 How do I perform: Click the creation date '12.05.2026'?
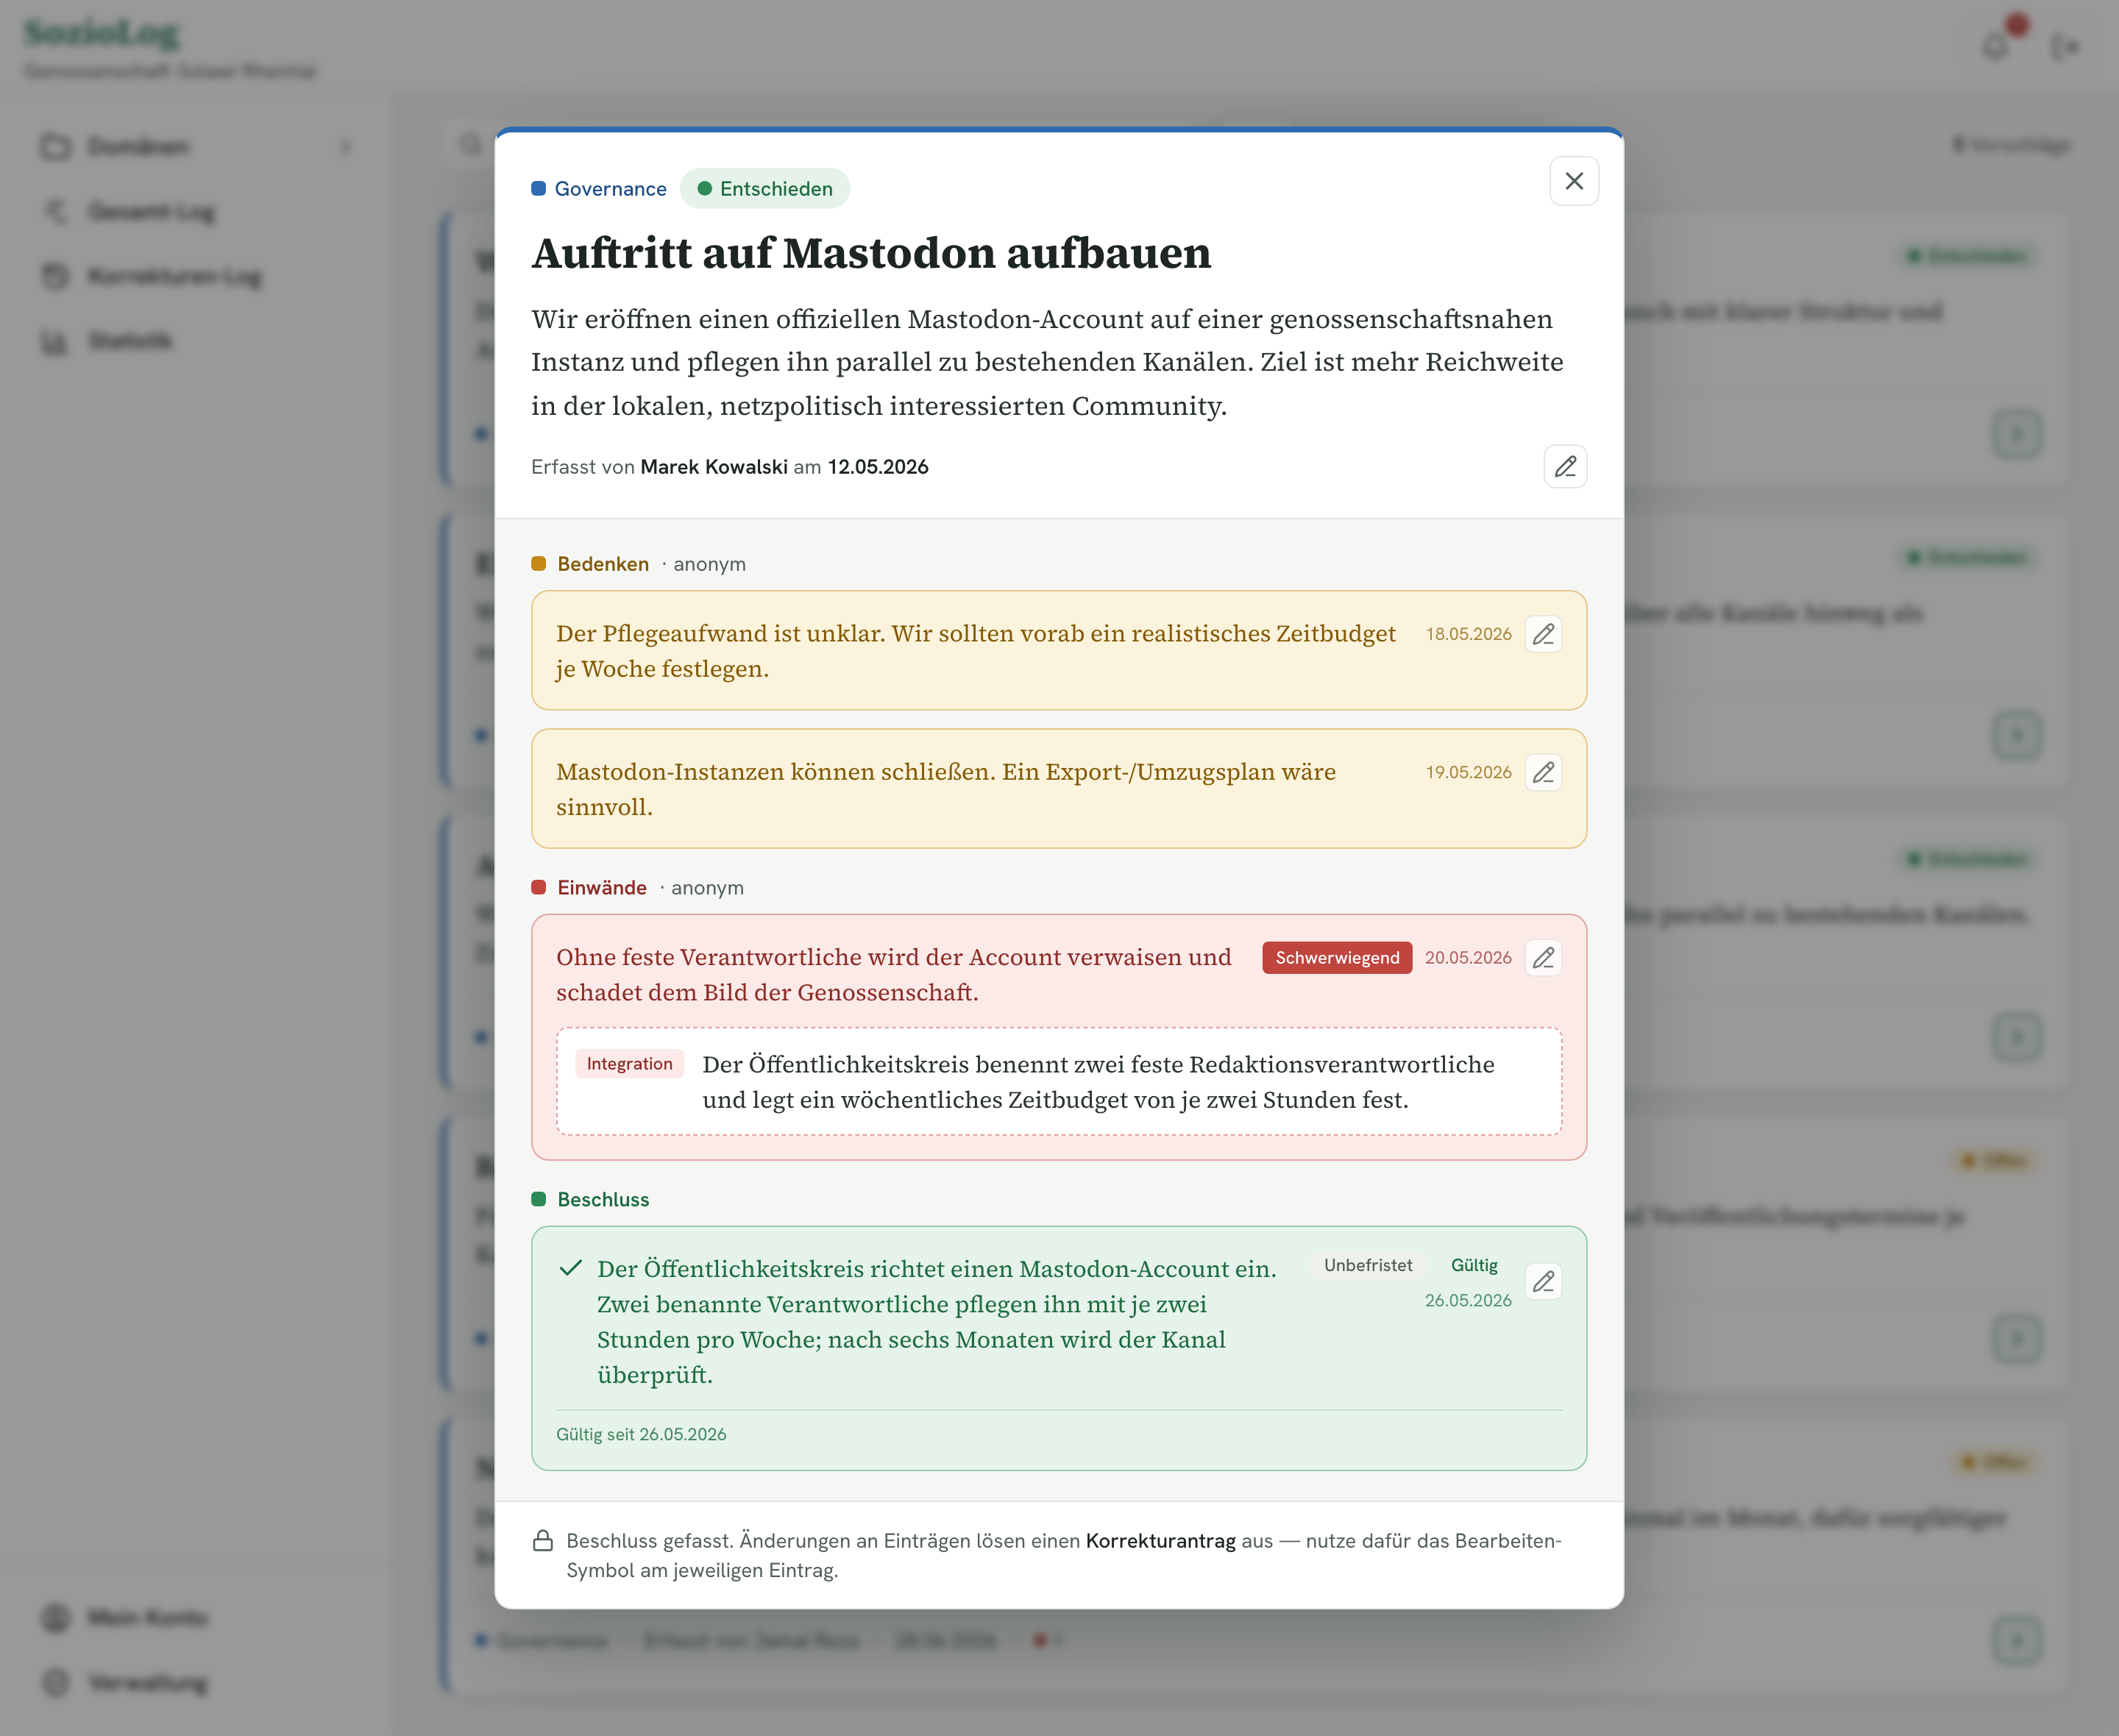coord(878,467)
